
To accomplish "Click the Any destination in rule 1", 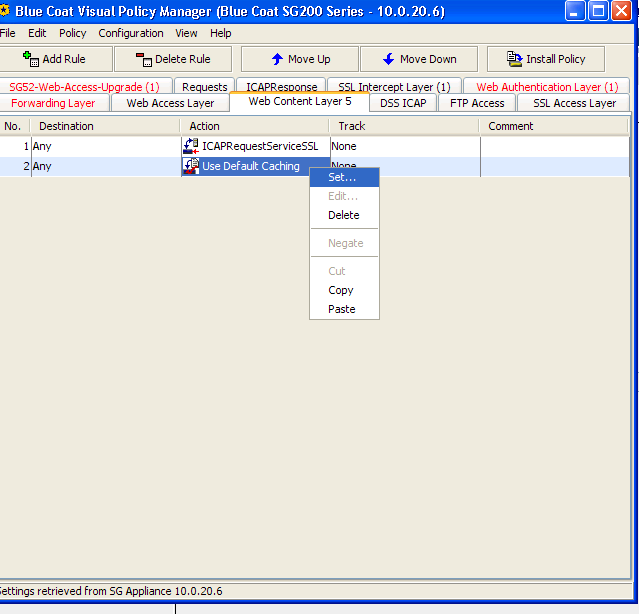I will pos(42,146).
